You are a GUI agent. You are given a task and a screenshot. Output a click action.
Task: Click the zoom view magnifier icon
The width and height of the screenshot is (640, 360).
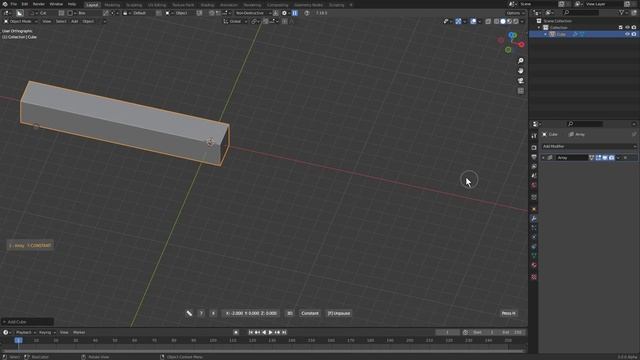[521, 61]
